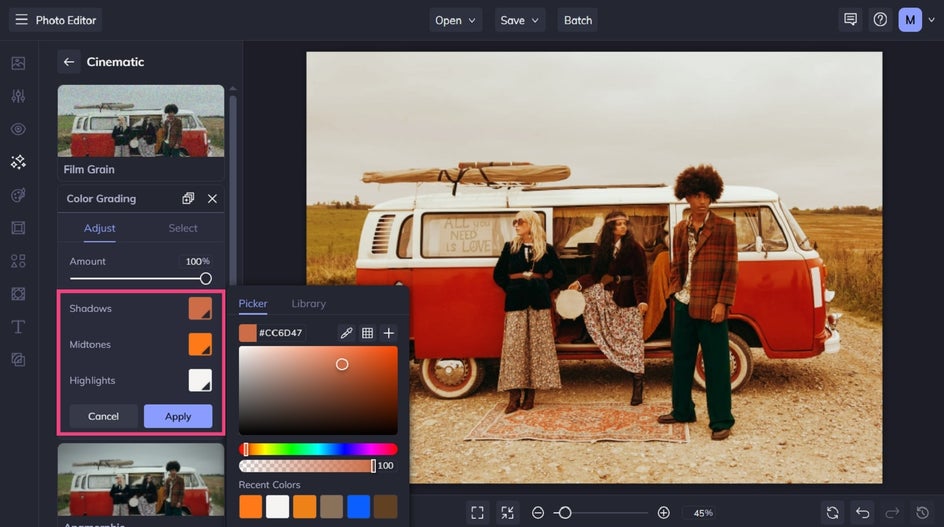Screen dimensions: 944x527
Task: Open the Highlights color swatch
Action: [x=200, y=381]
